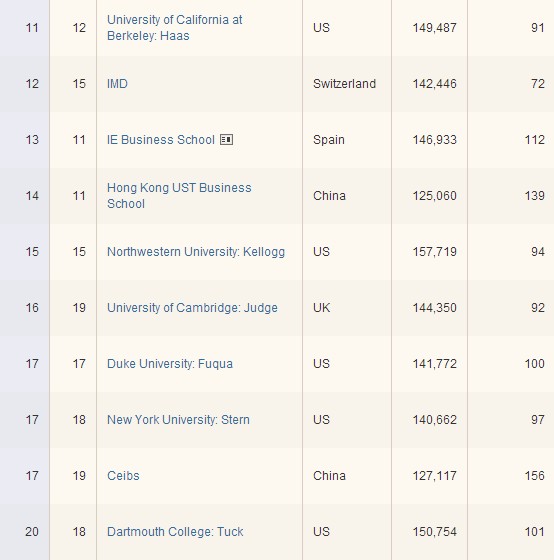Open New York University: Stern link
The width and height of the screenshot is (554, 560).
178,420
